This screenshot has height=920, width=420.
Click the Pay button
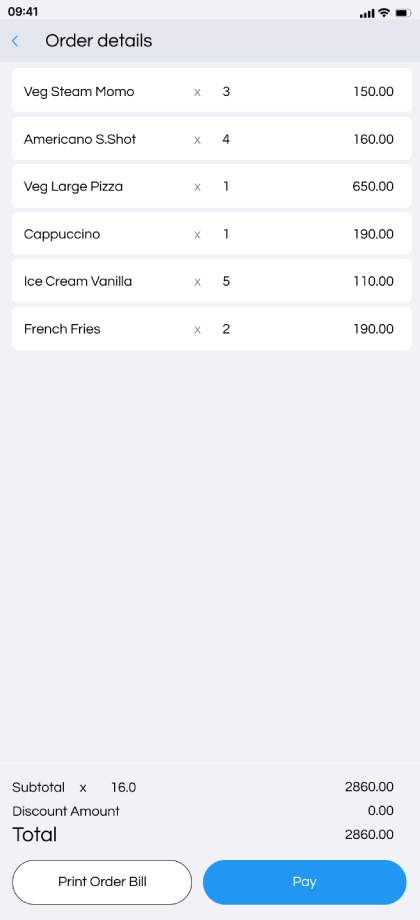point(304,882)
